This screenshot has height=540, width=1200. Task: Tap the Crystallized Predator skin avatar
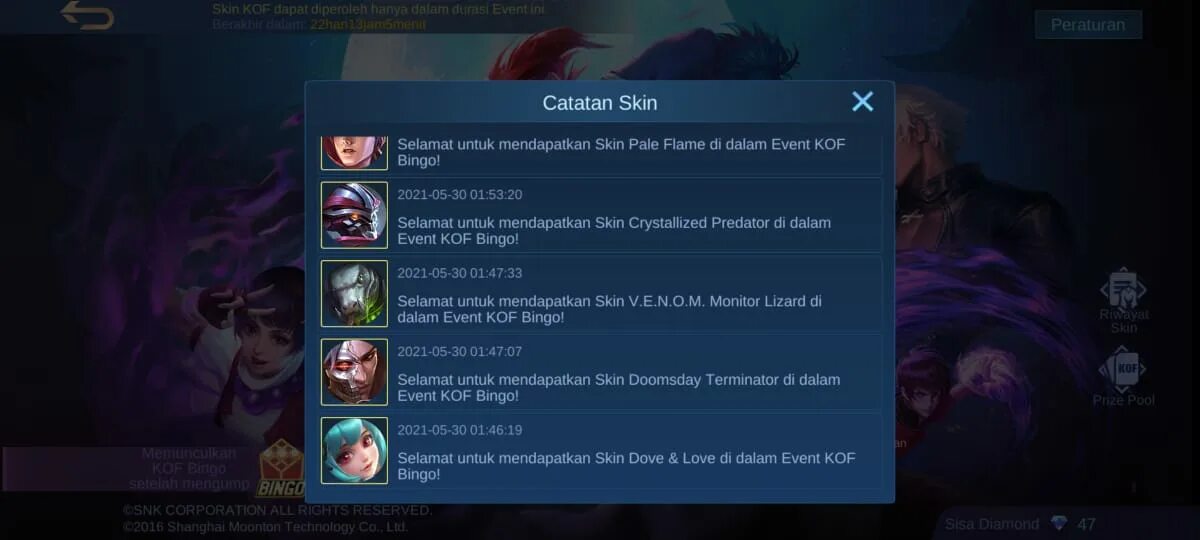pos(354,215)
